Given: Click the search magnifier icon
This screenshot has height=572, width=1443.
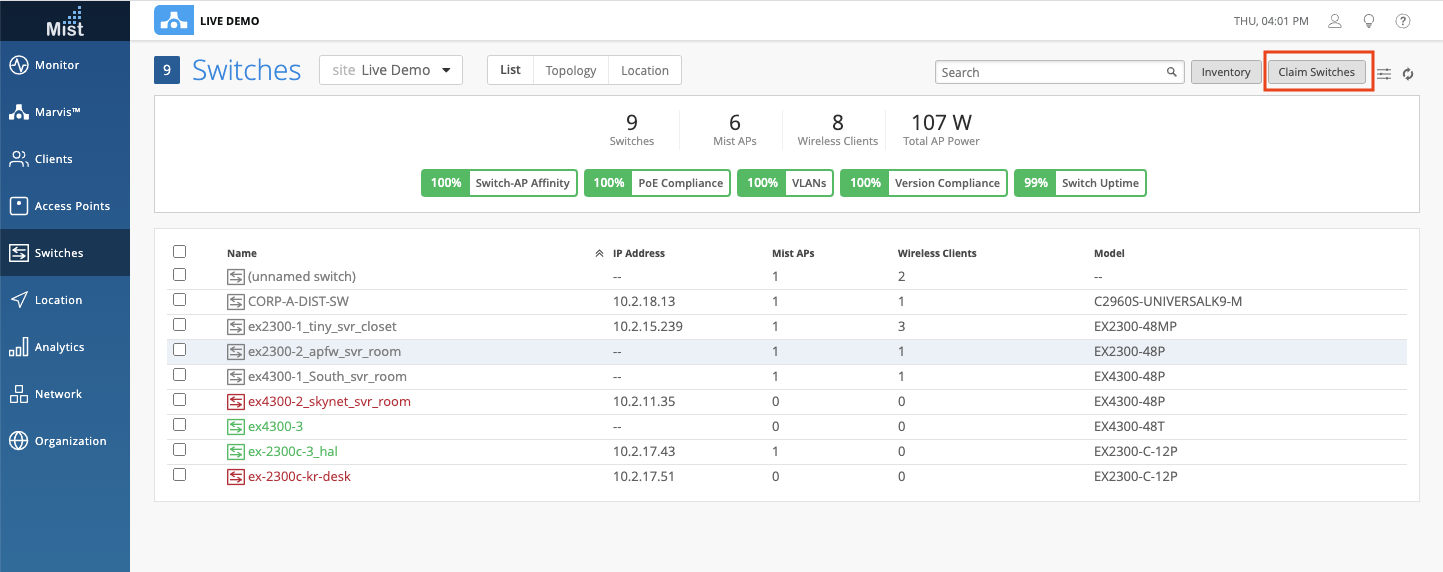Looking at the screenshot, I should coord(1171,72).
